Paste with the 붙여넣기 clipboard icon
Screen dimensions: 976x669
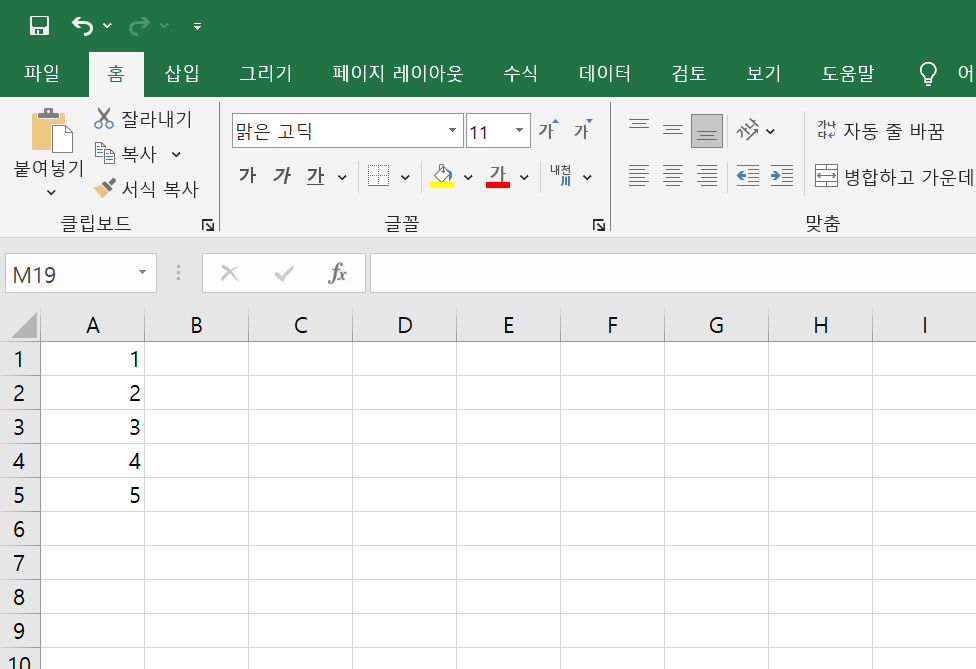click(x=52, y=130)
